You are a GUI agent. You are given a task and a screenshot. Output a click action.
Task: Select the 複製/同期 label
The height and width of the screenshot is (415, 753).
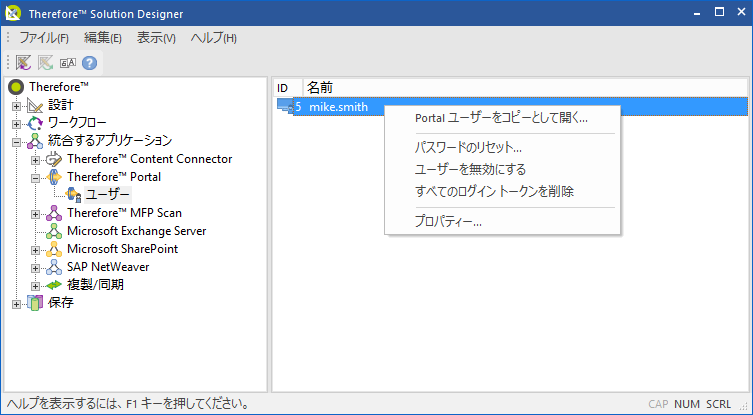95,285
